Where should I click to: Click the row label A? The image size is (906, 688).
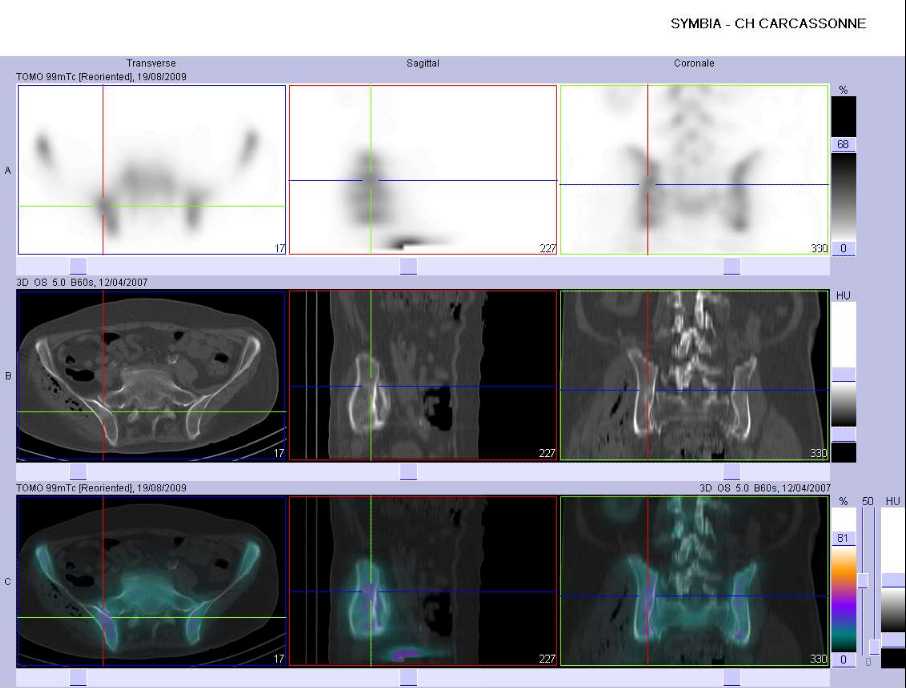[x=8, y=170]
